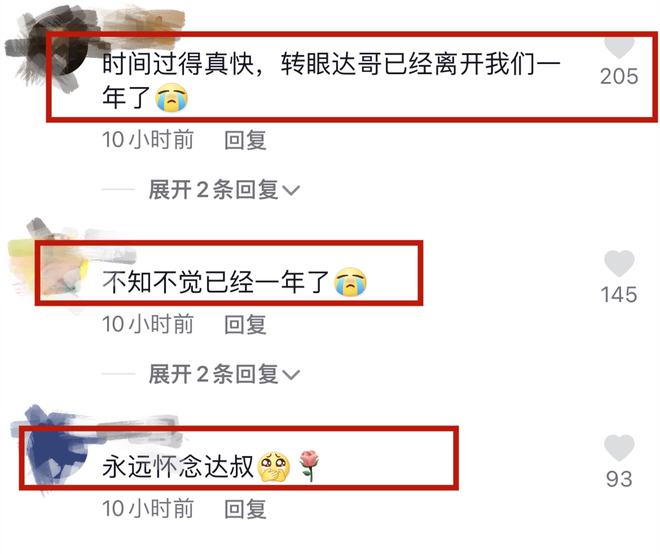Reply to the 永远怀念达叔 comment
The image size is (660, 554).
coord(245,509)
